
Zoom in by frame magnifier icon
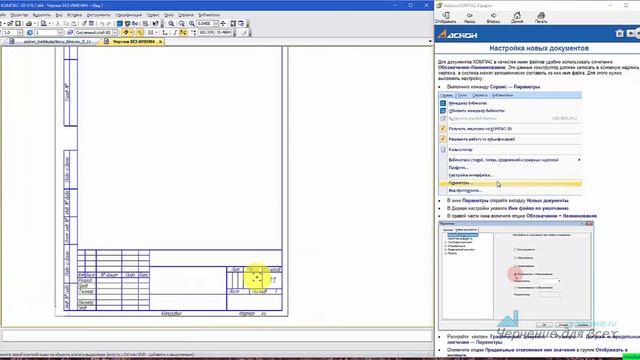pyautogui.click(x=171, y=24)
